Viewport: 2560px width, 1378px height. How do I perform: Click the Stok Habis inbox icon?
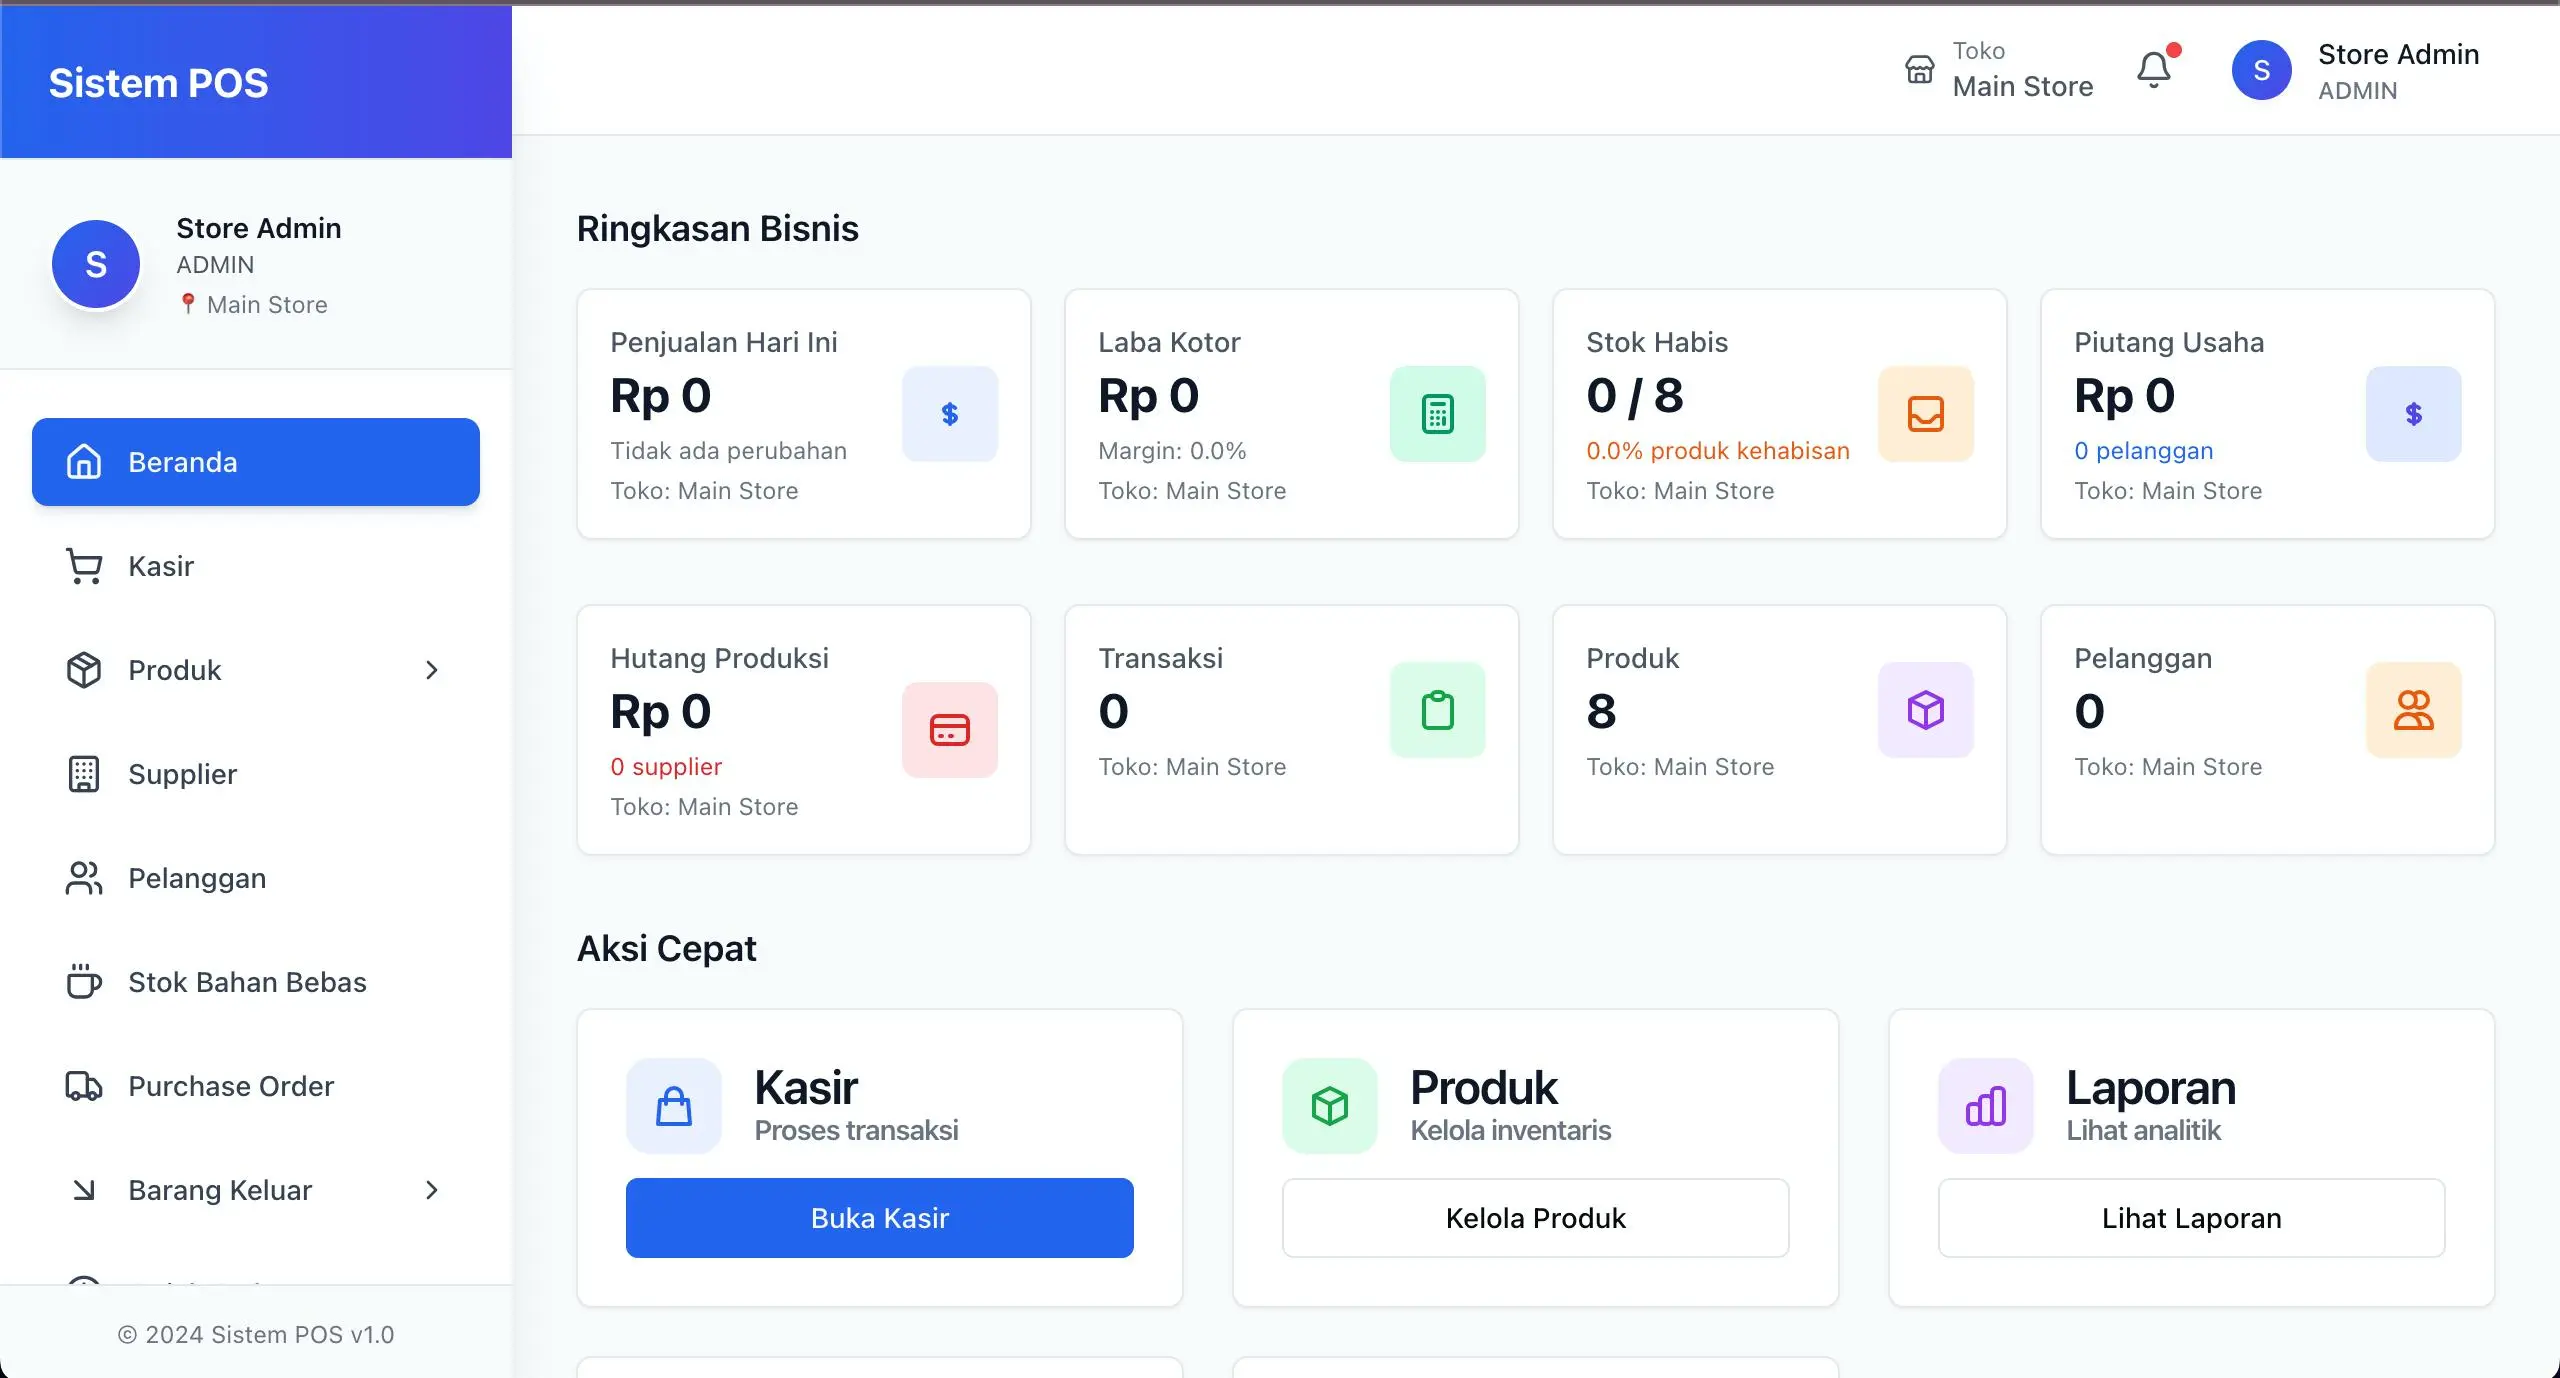tap(1925, 414)
